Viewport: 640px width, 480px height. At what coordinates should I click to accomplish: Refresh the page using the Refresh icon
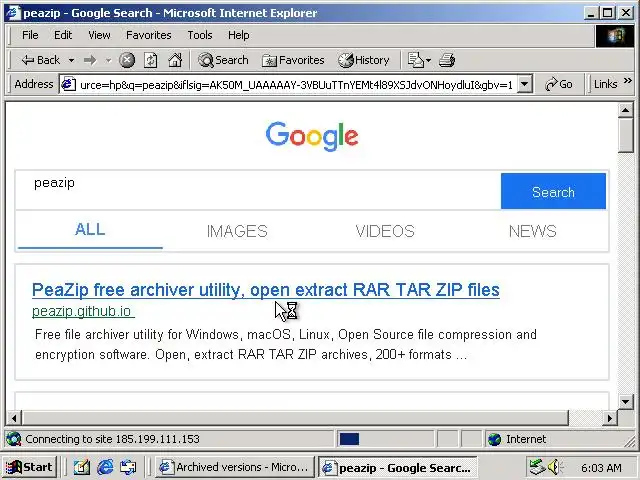(151, 60)
